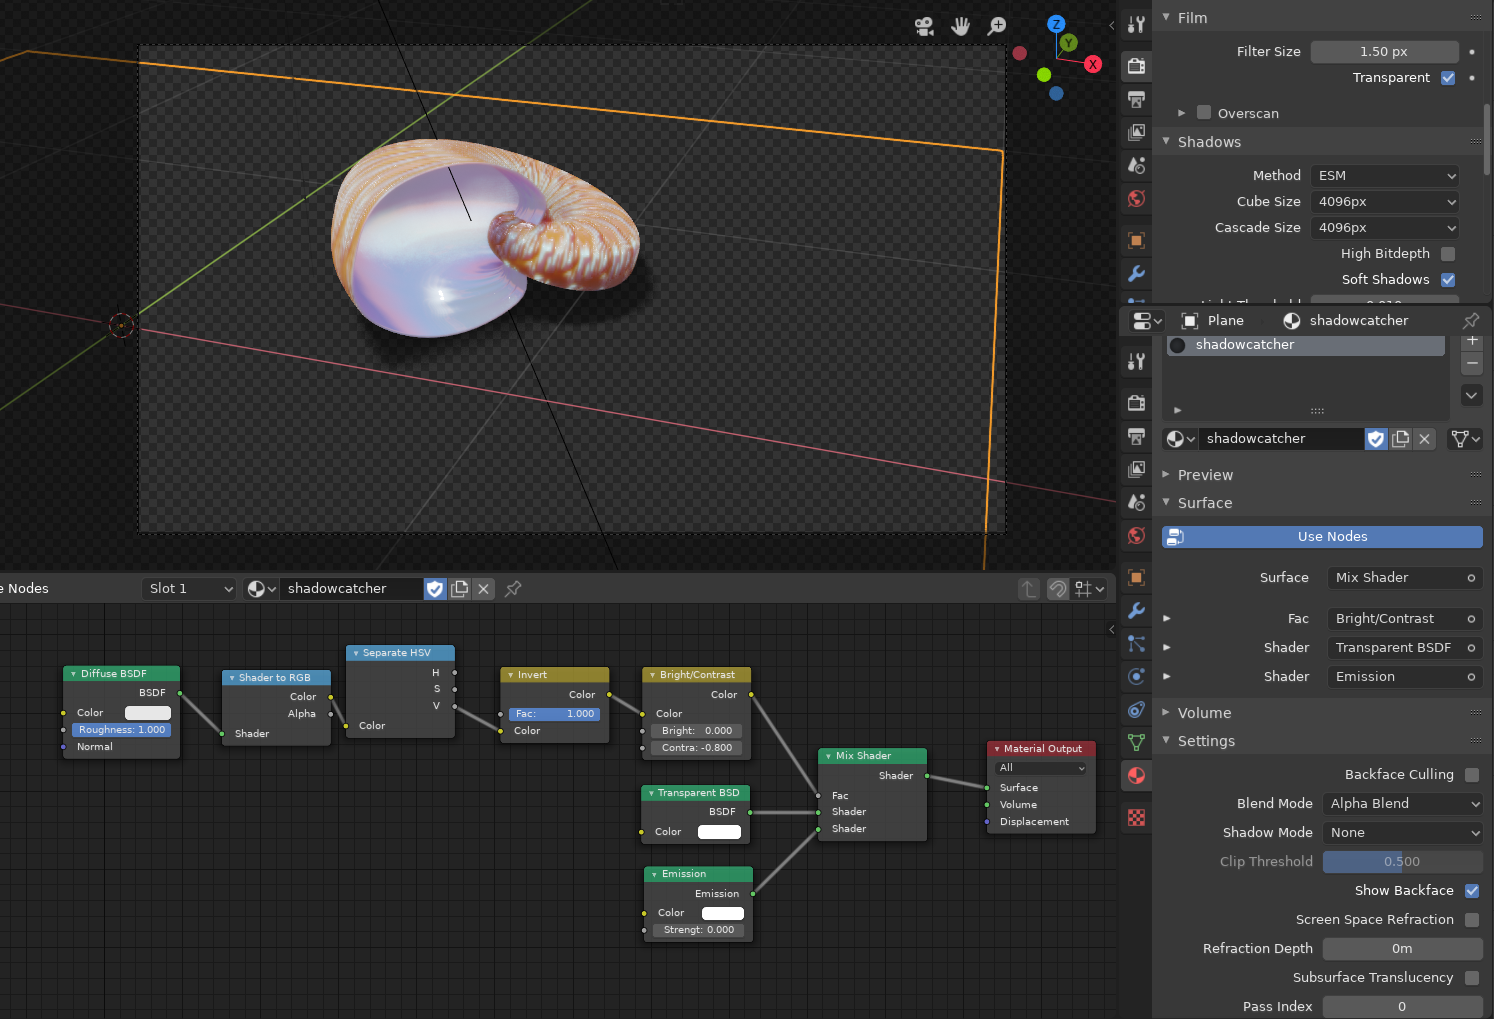Viewport: 1494px width, 1019px height.
Task: Toggle the camera view in the viewport
Action: (924, 26)
